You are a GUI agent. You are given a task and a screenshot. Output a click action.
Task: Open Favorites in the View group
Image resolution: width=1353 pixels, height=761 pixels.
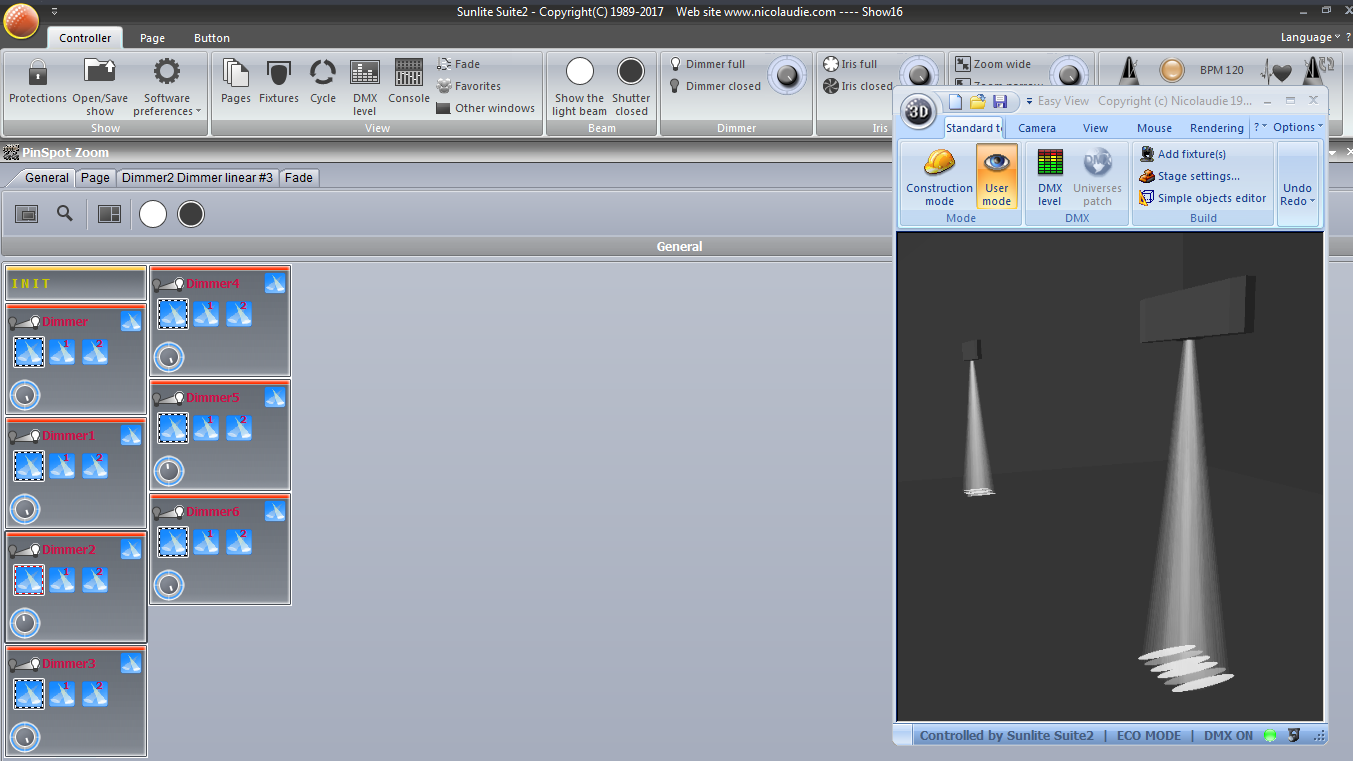(x=469, y=86)
